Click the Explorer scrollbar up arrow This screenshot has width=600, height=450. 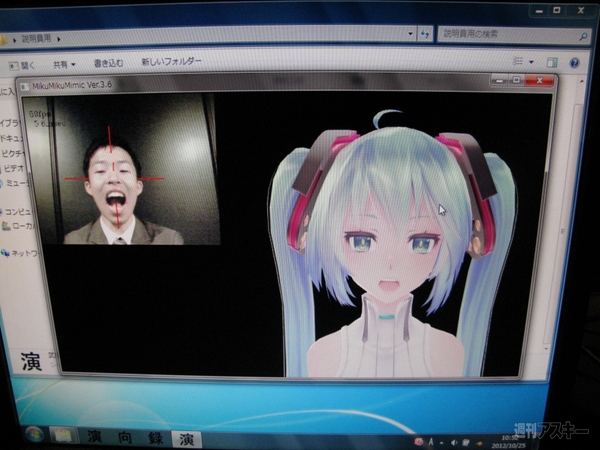[582, 82]
